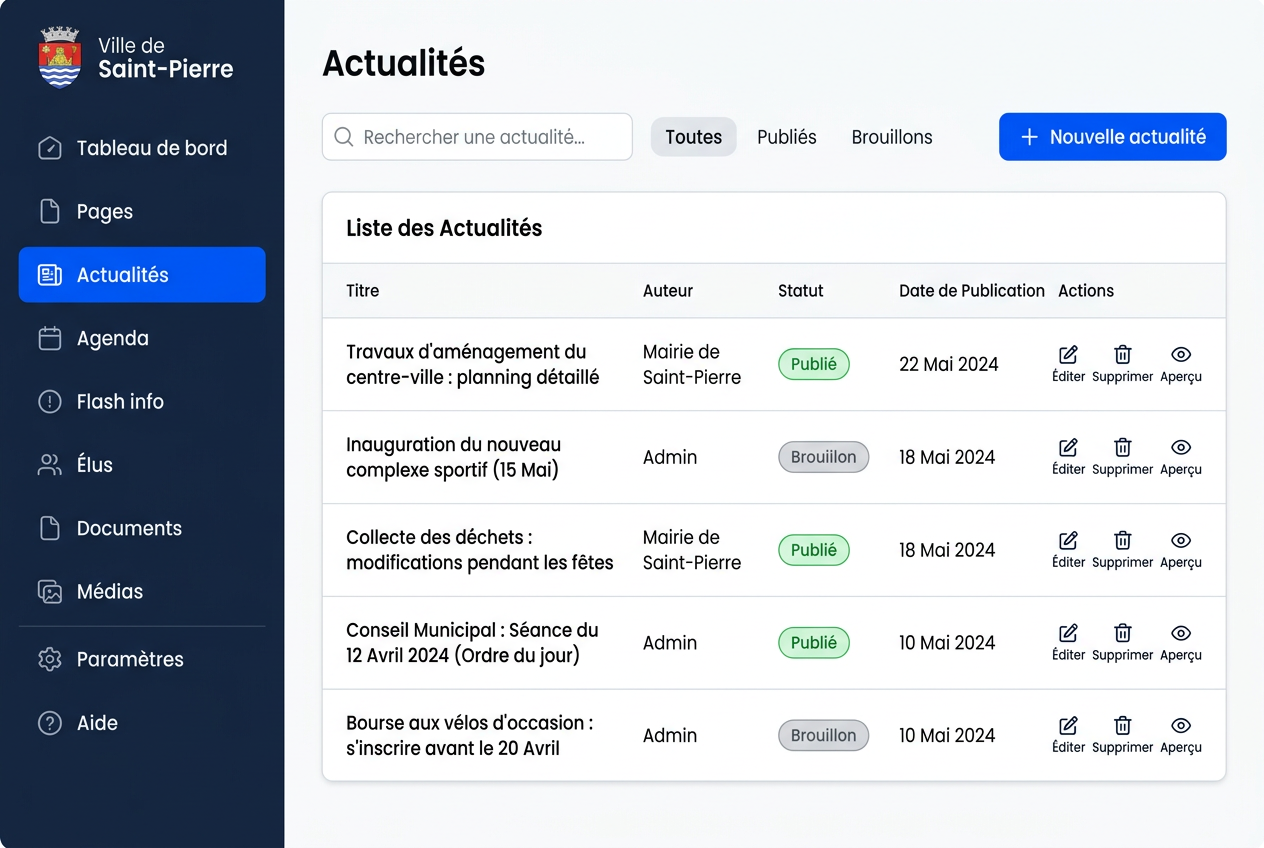Open article Bourse aux vélos d'occasion title
Image resolution: width=1264 pixels, height=848 pixels.
[470, 735]
